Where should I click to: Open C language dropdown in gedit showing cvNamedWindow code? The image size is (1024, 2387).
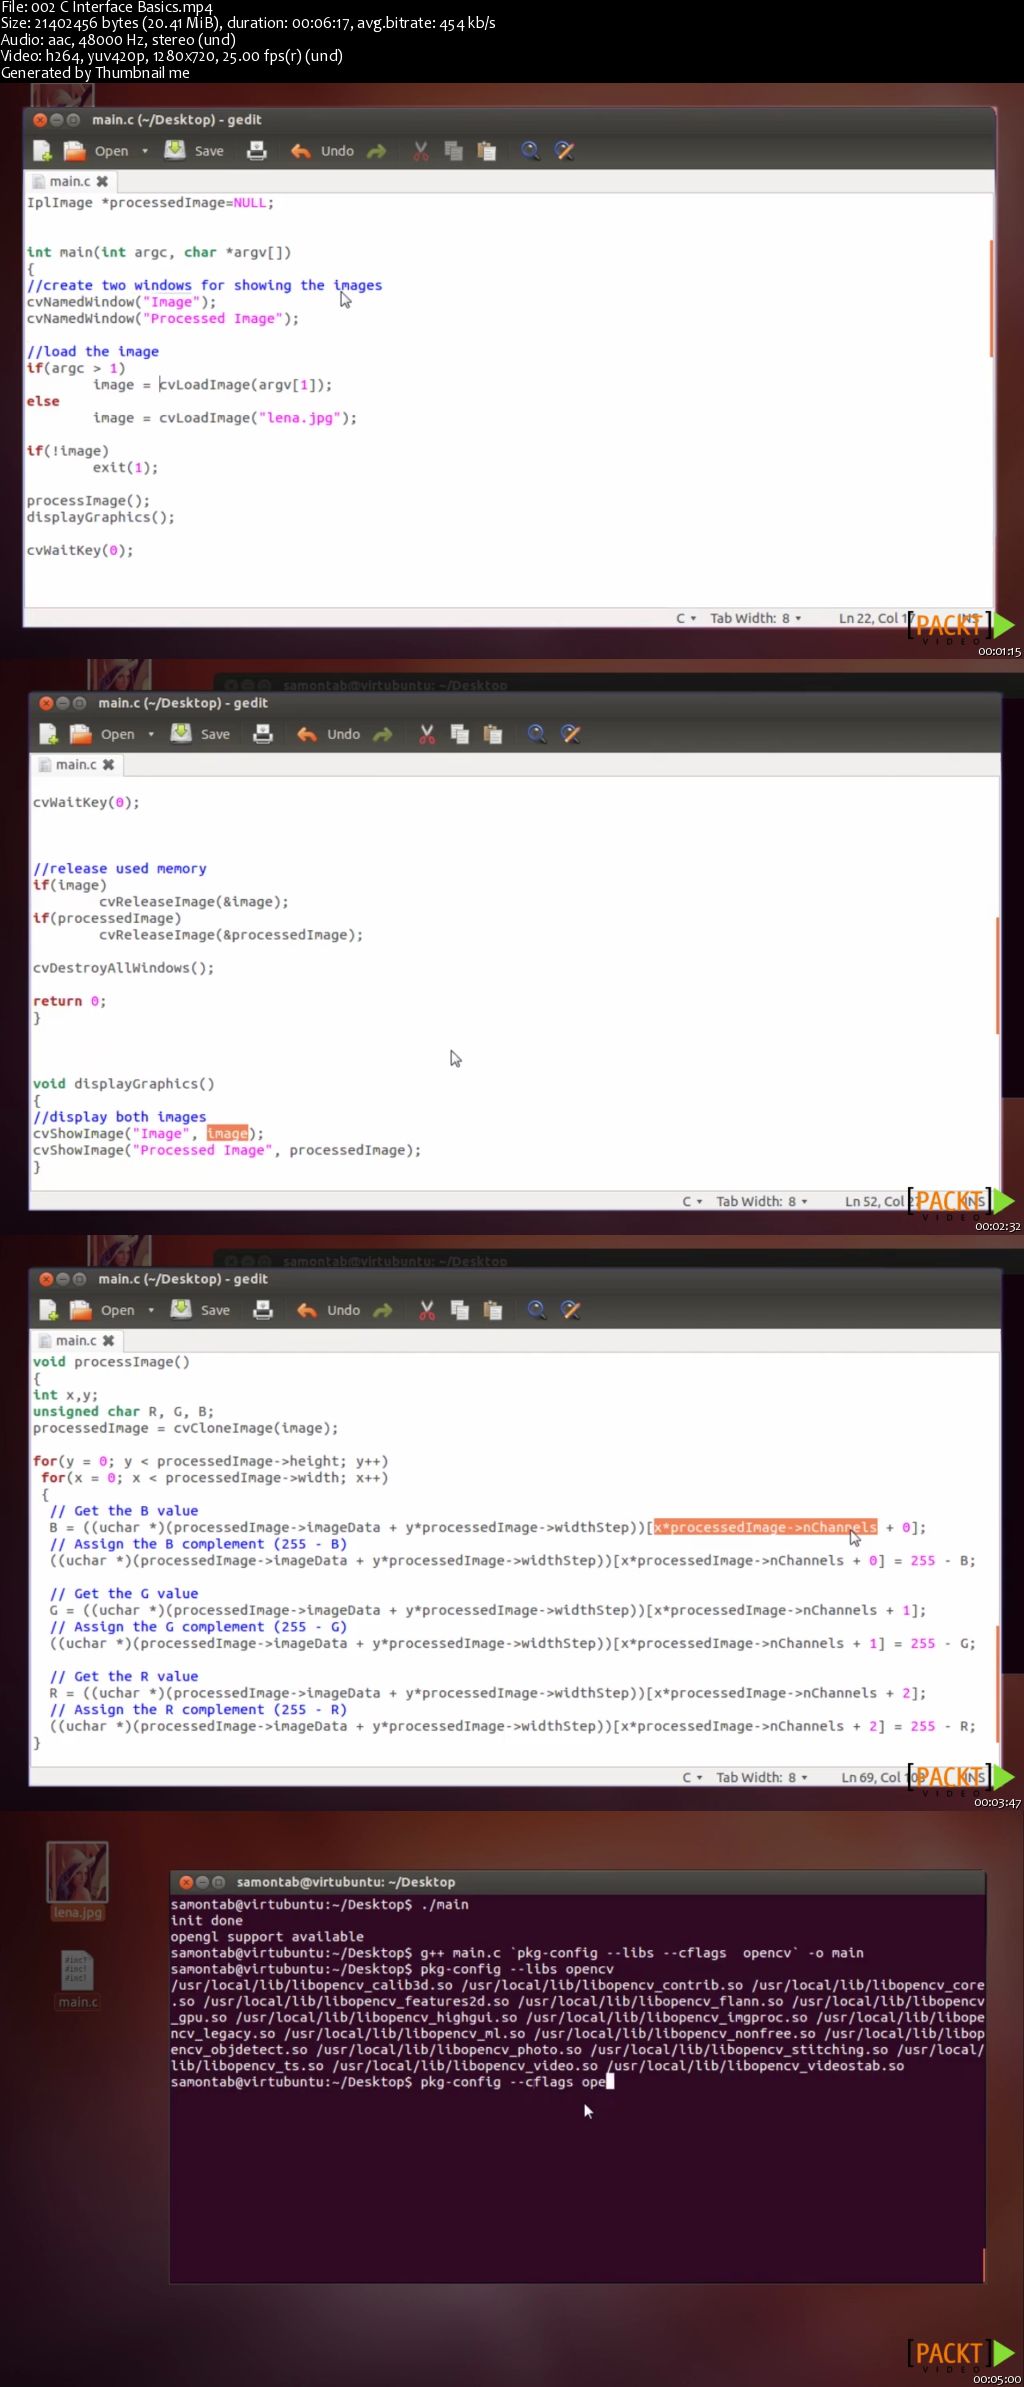click(686, 618)
